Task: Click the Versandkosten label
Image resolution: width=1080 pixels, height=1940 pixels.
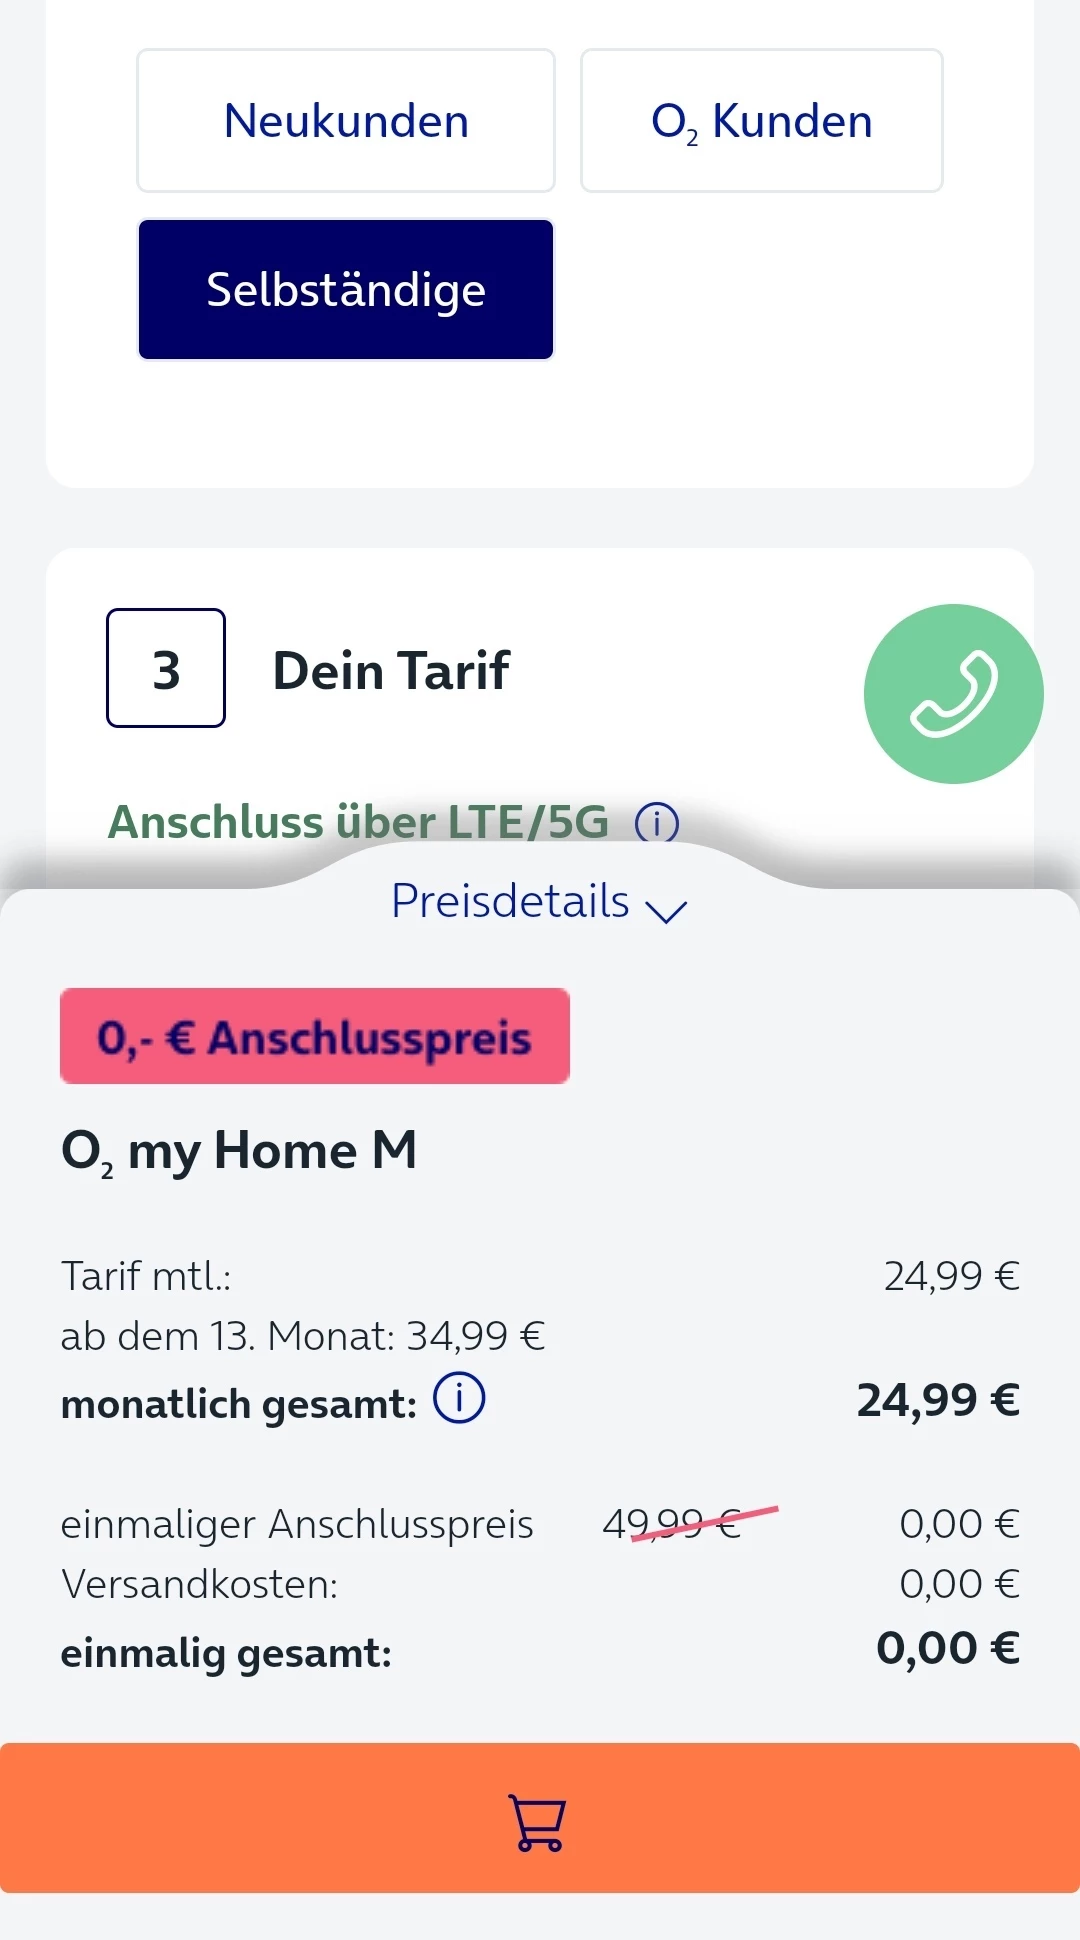Action: [200, 1584]
